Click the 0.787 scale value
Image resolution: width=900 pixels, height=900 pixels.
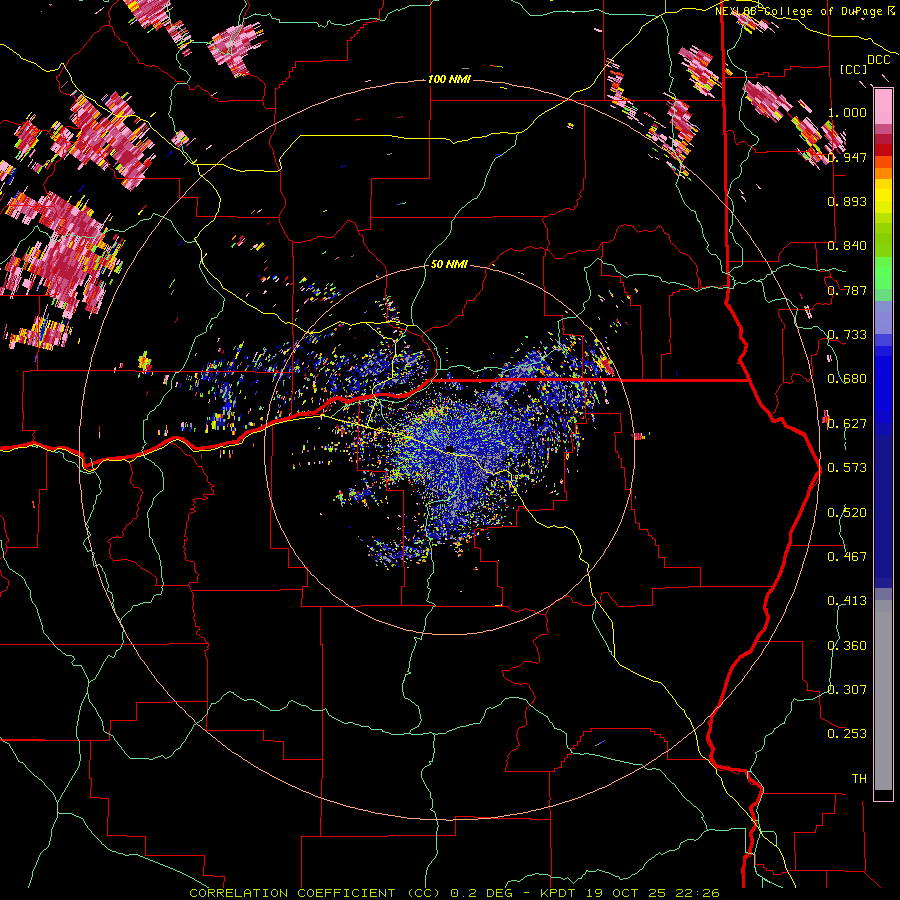coord(847,290)
